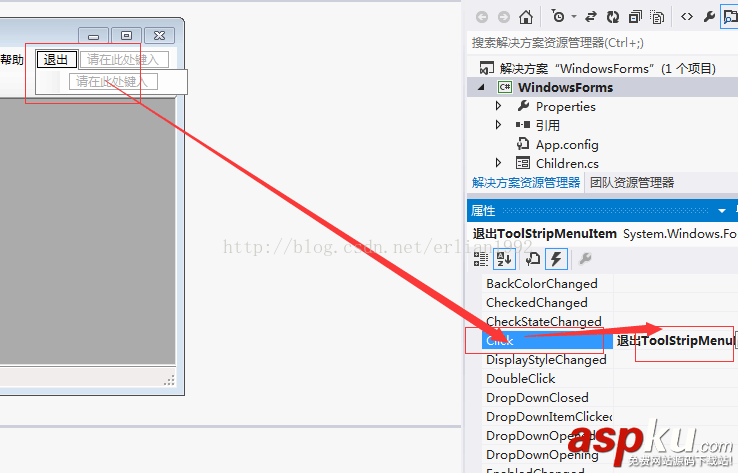Viewport: 738px width, 473px height.
Task: Focus the 搜索解决方案资源管理器 search box
Action: (x=602, y=43)
